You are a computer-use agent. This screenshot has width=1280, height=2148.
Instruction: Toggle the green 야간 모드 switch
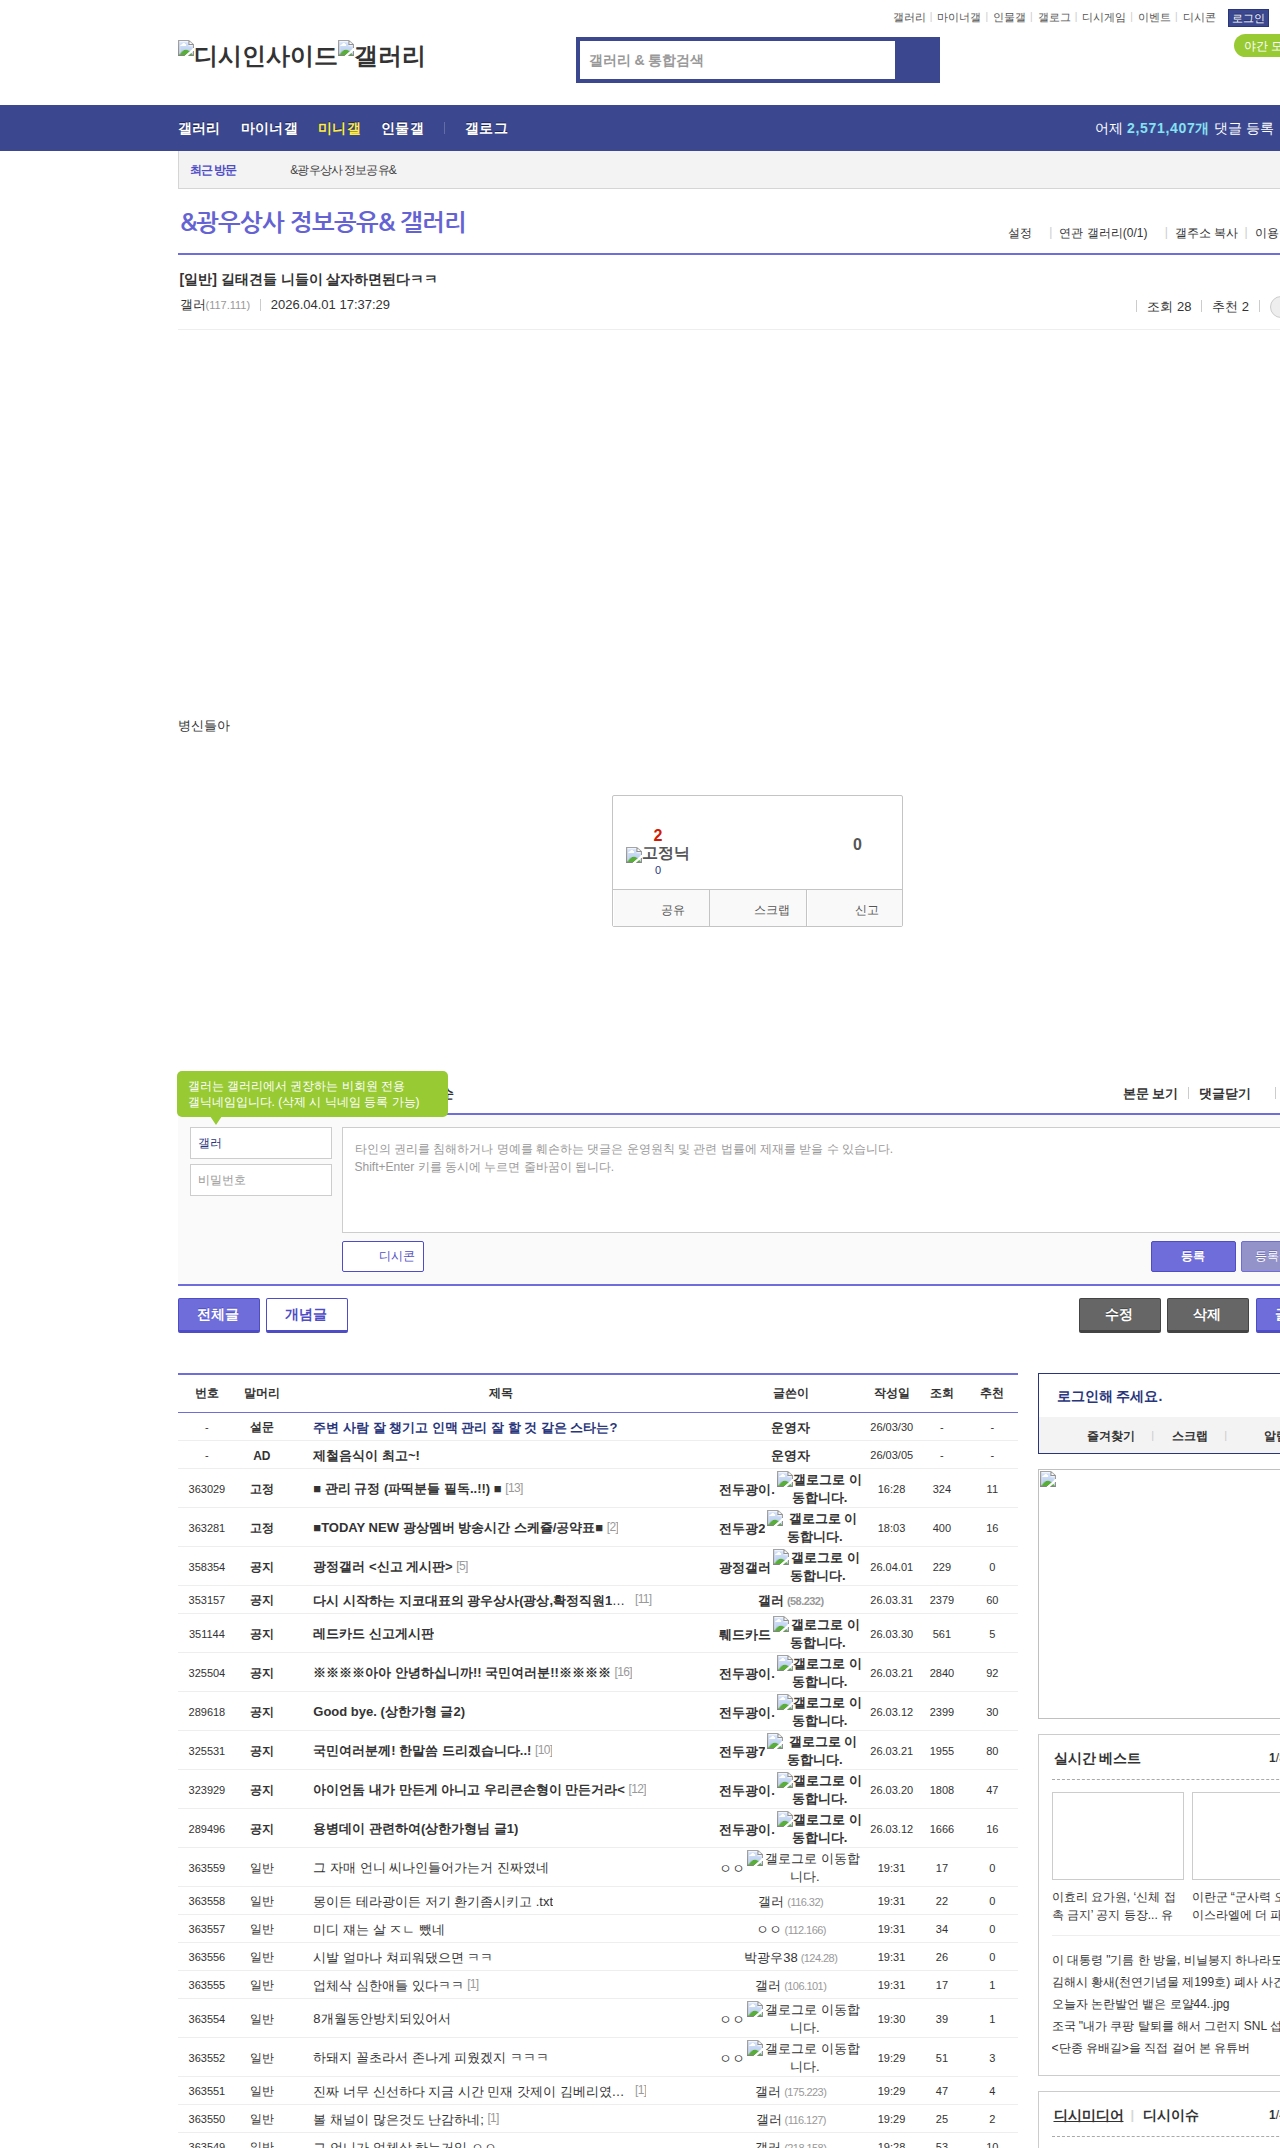point(1257,46)
